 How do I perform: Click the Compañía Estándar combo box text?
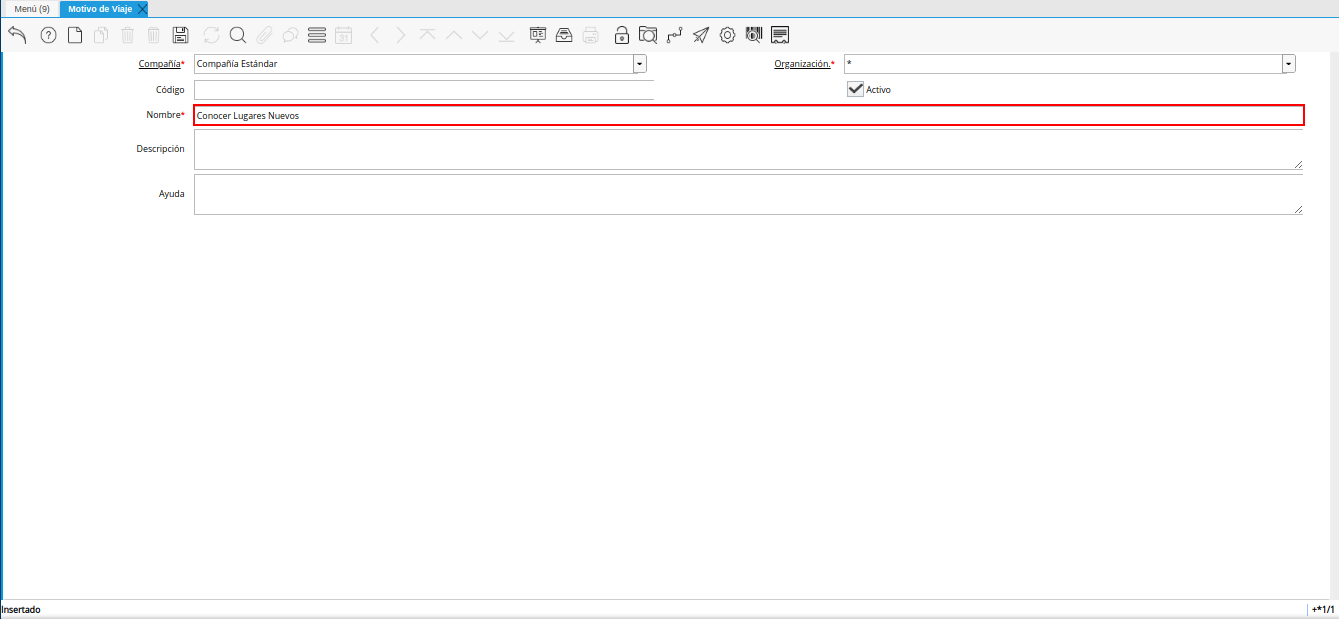point(413,64)
